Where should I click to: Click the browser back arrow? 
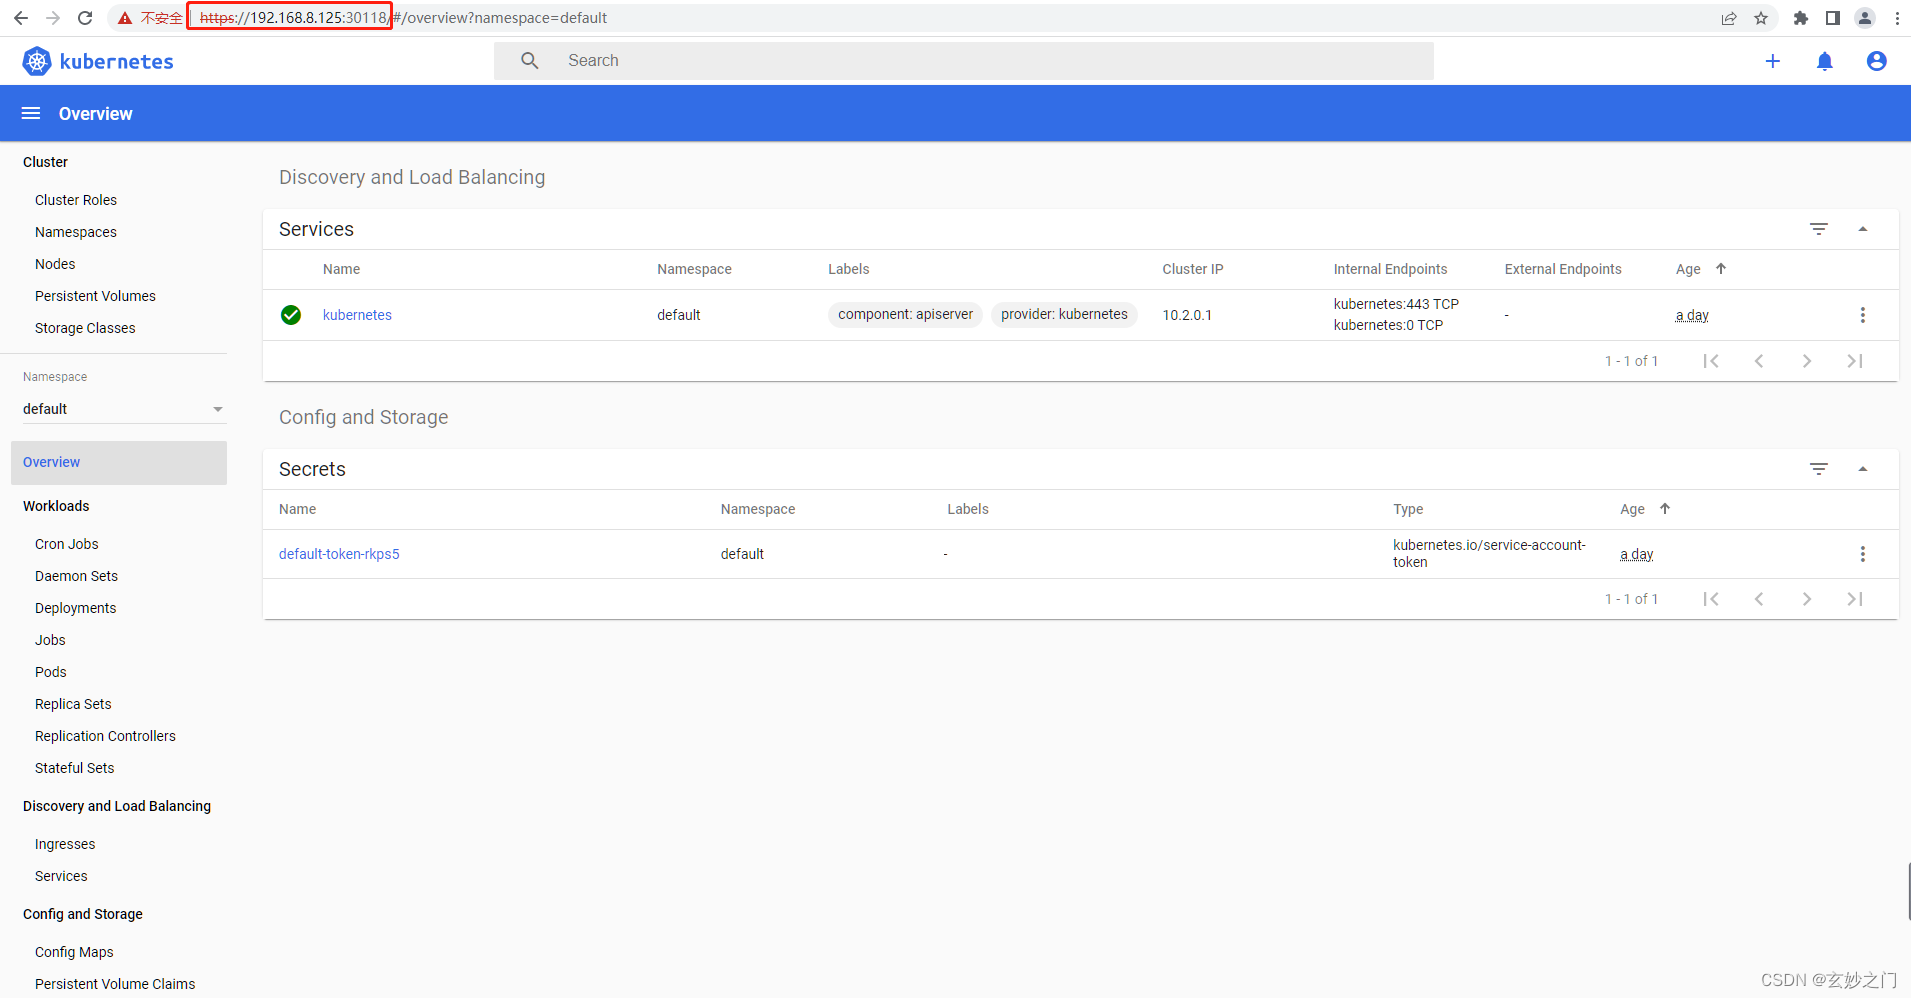pos(21,18)
